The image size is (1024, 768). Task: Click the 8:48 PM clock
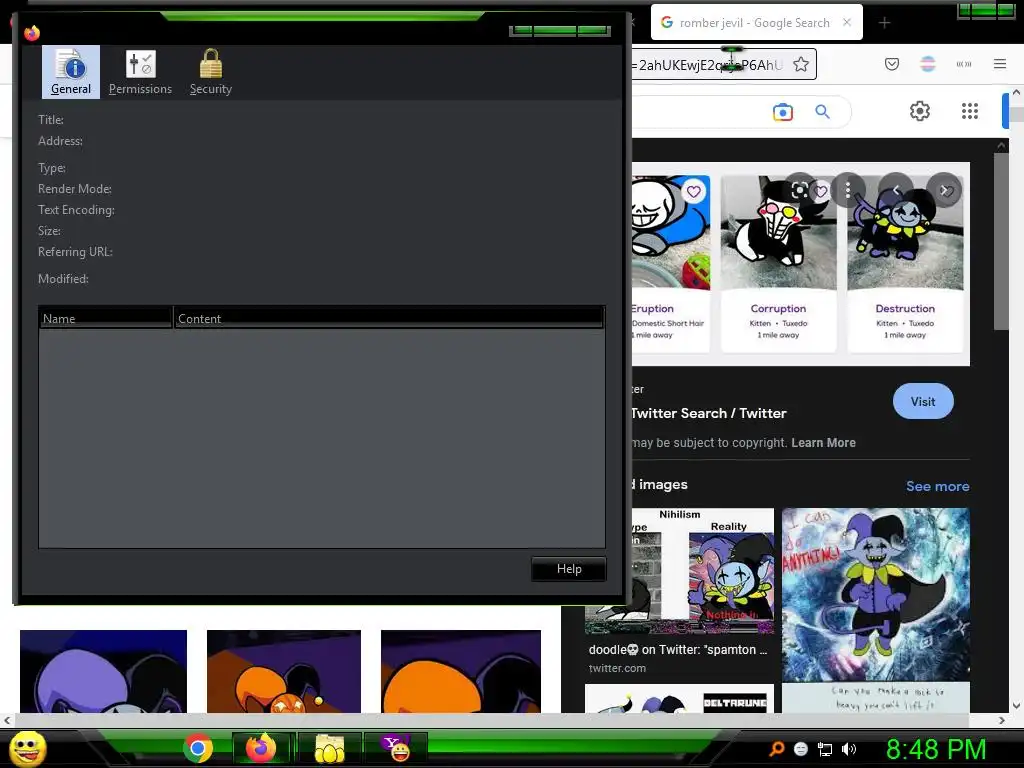[936, 749]
